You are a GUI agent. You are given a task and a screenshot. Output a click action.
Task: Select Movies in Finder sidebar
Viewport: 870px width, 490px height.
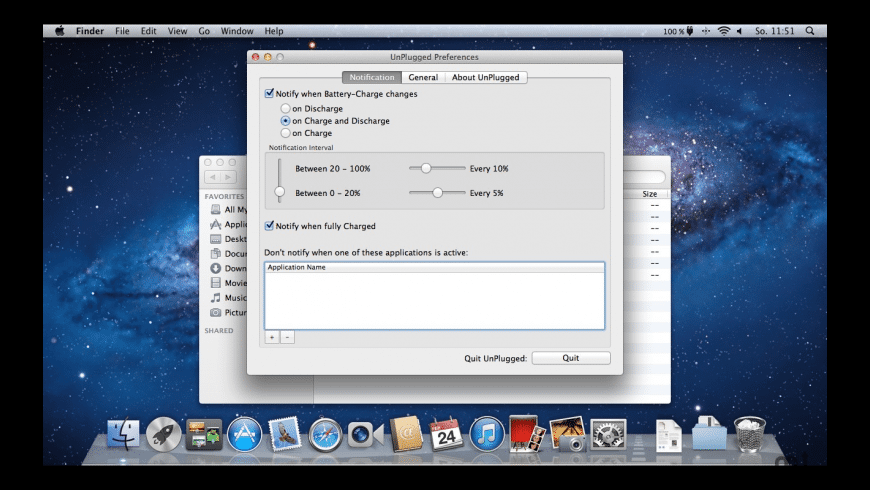tap(229, 283)
